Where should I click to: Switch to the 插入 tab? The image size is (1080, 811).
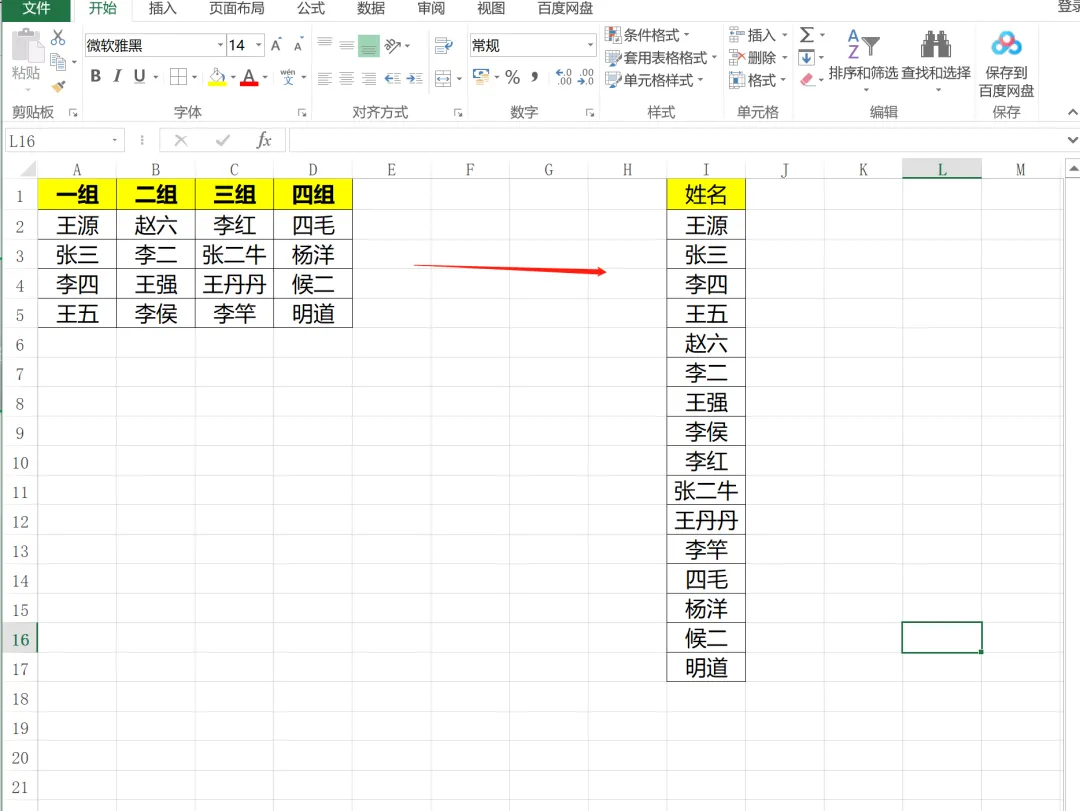[x=163, y=9]
